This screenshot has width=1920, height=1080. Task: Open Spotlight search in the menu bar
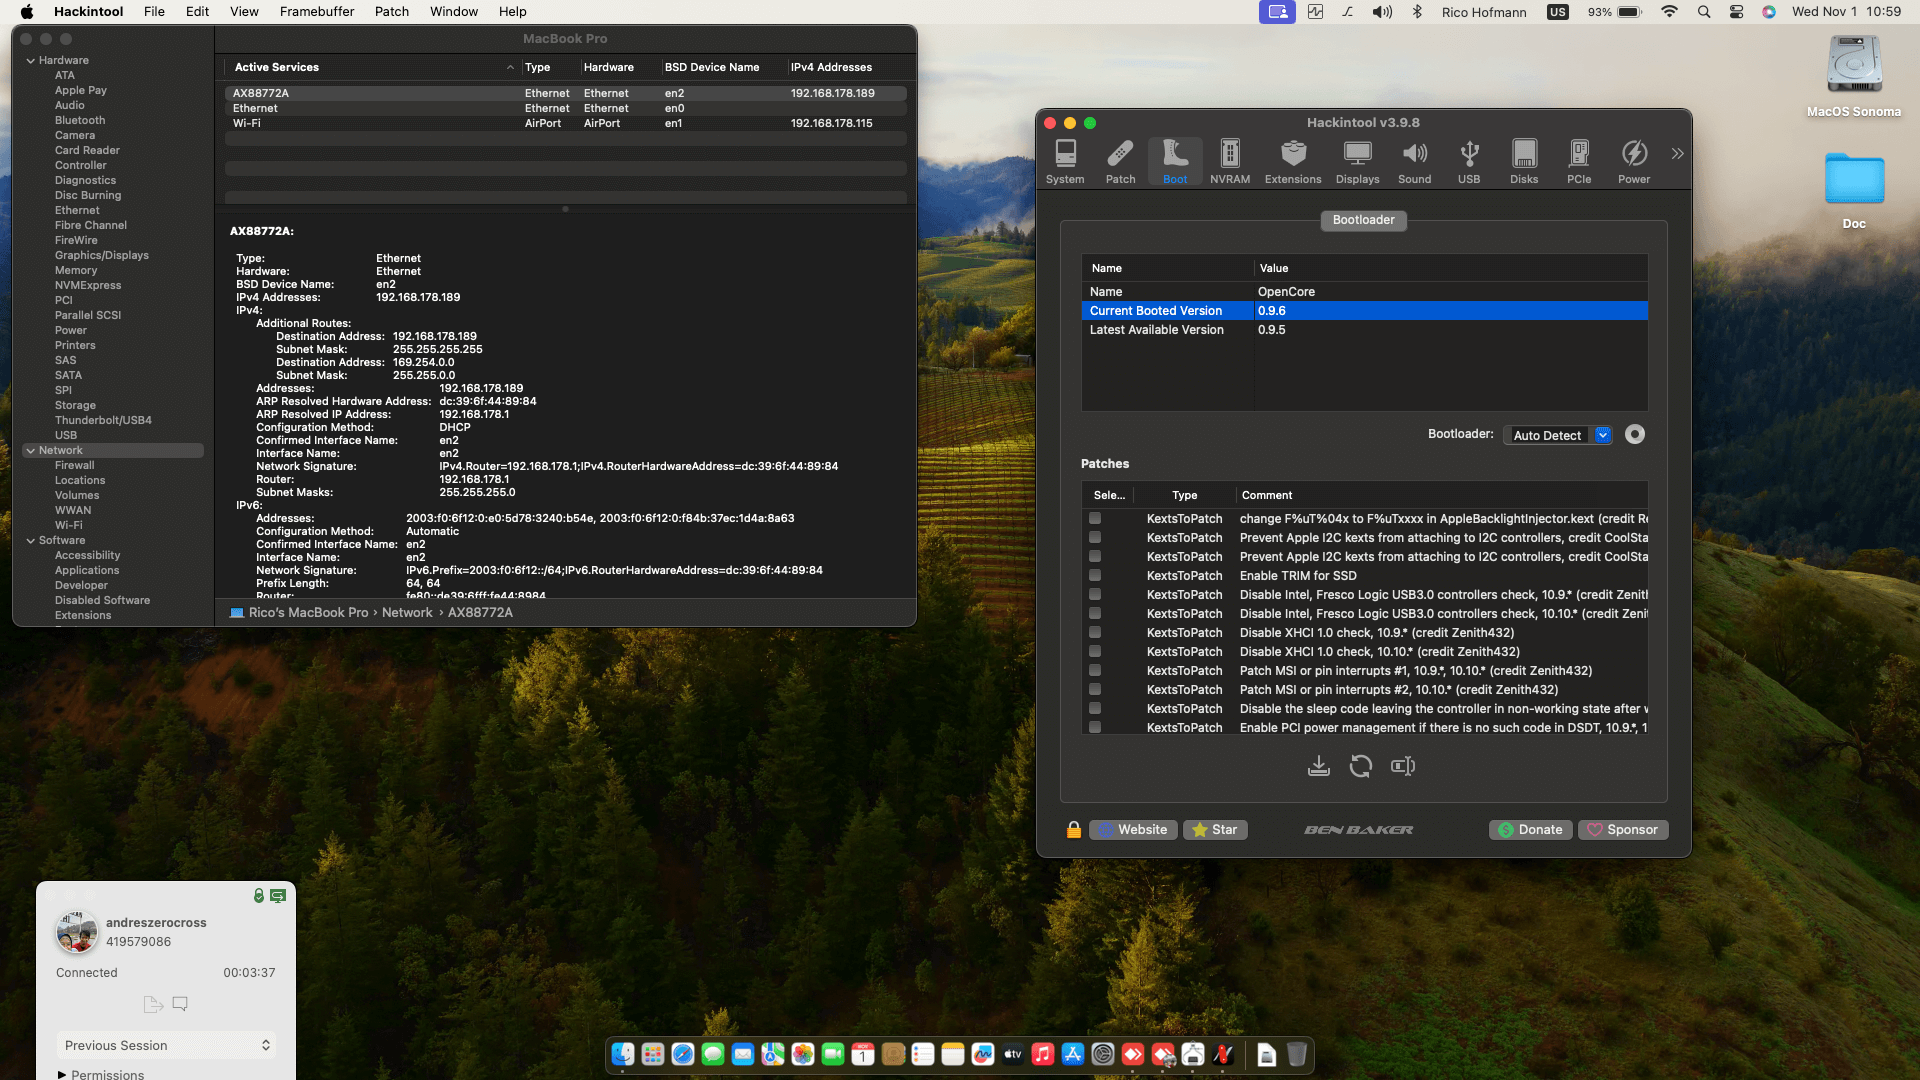pyautogui.click(x=1704, y=12)
